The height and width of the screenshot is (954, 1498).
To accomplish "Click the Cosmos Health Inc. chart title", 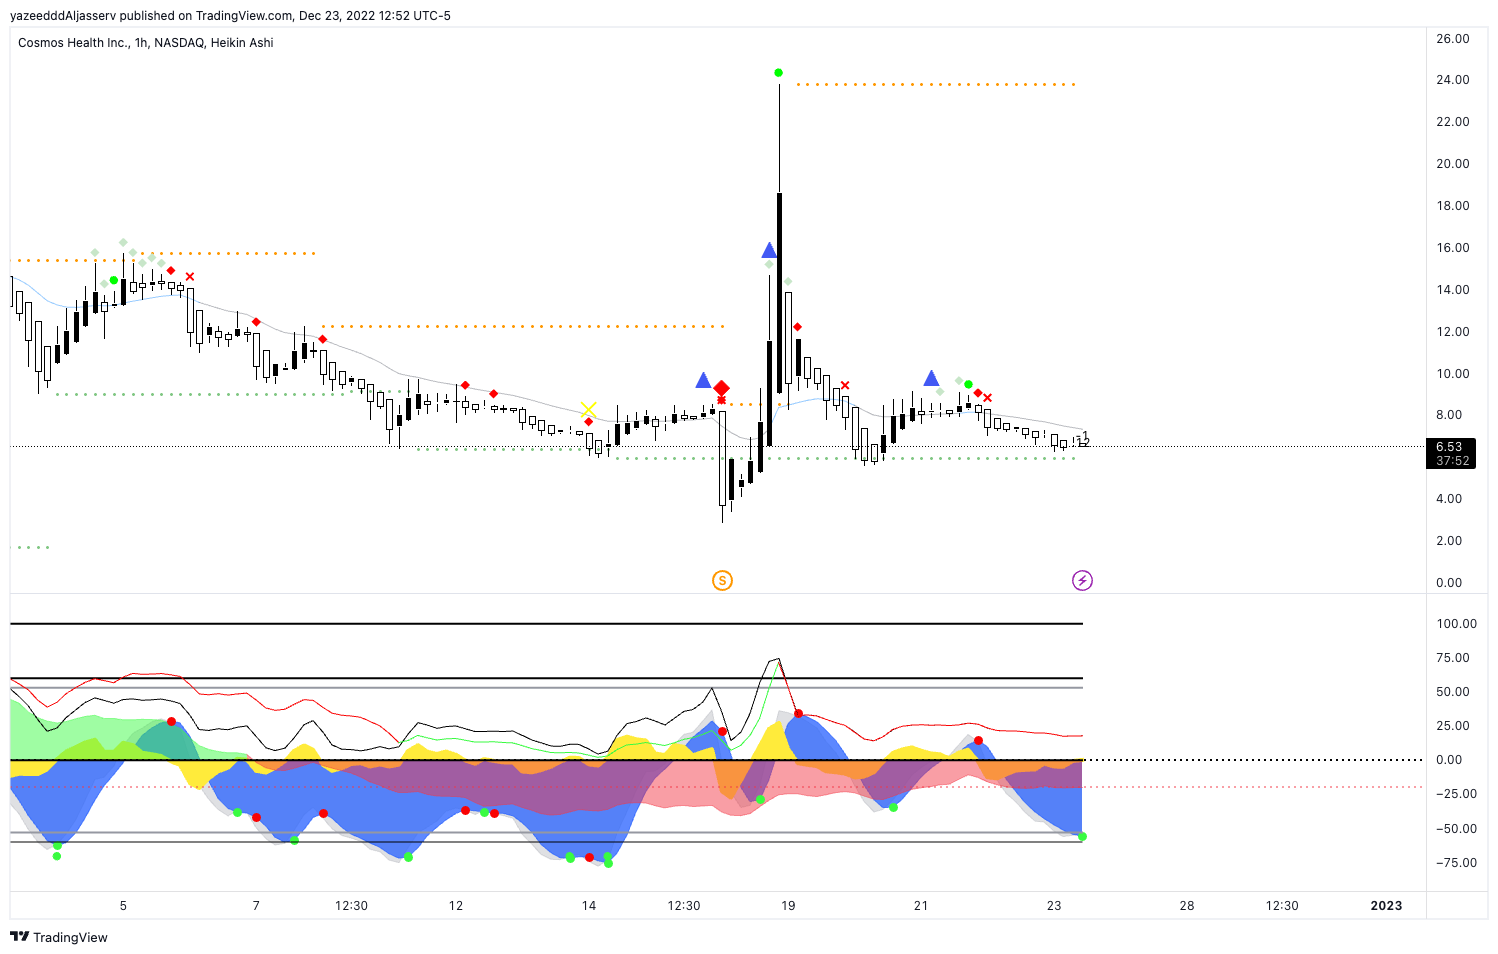I will [146, 43].
